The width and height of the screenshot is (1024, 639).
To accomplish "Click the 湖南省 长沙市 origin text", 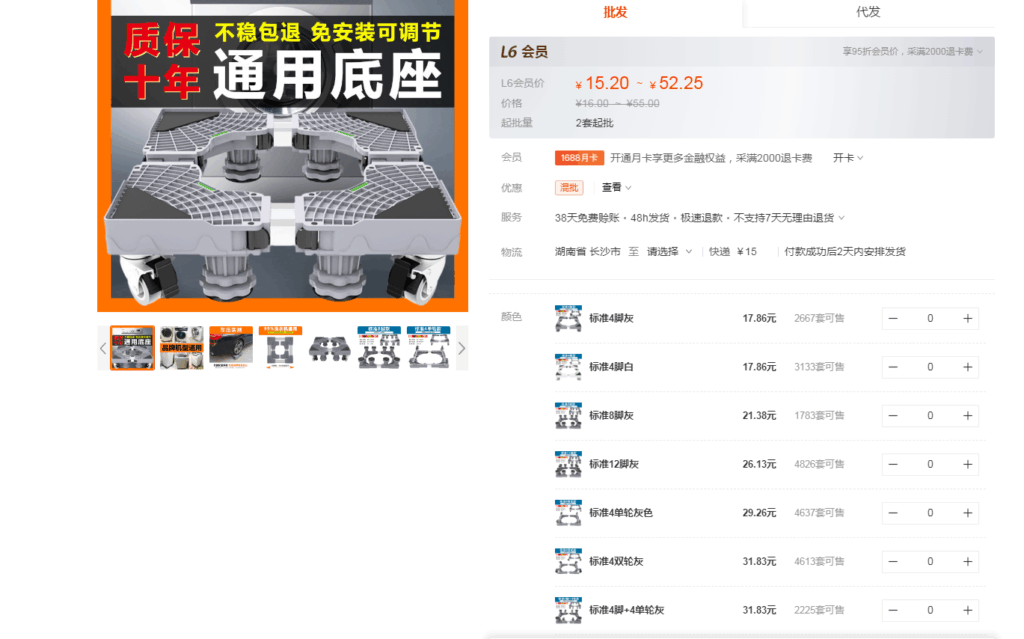I will 588,252.
